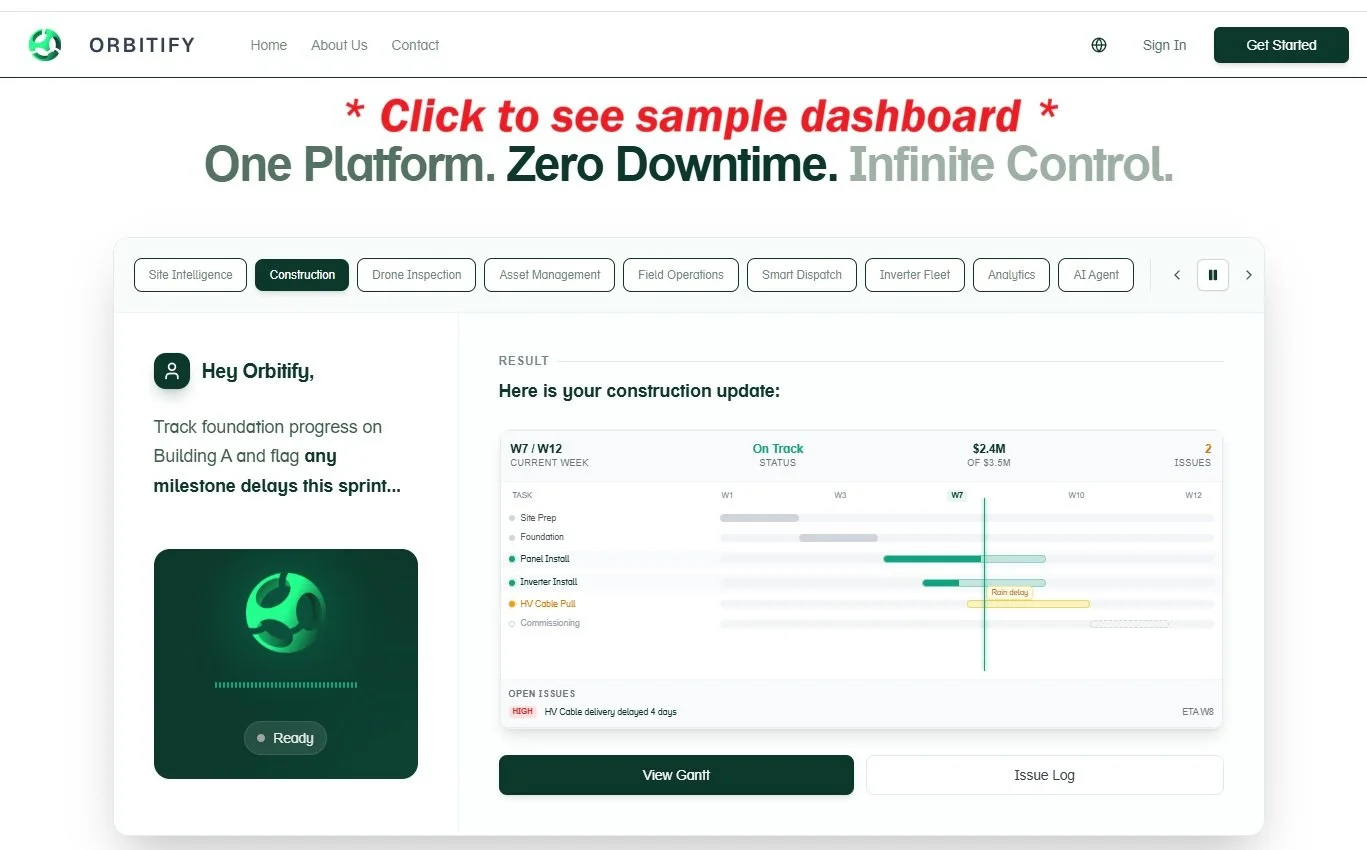Open the Contact page
The image size is (1367, 850).
[x=415, y=45]
